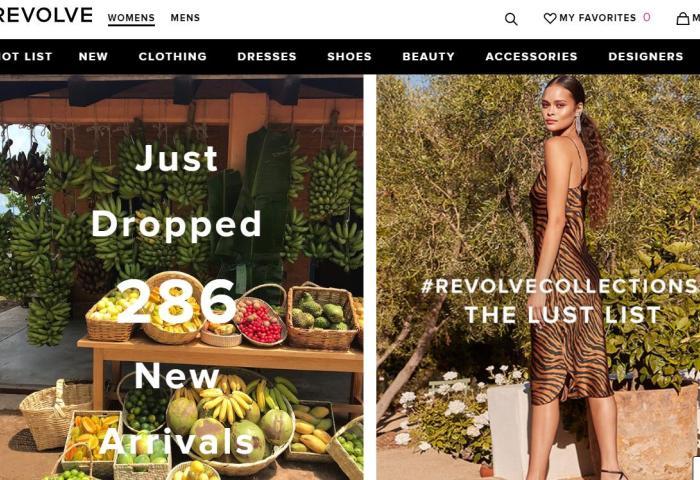The image size is (700, 480).
Task: Open the shopping bag icon
Action: [683, 18]
